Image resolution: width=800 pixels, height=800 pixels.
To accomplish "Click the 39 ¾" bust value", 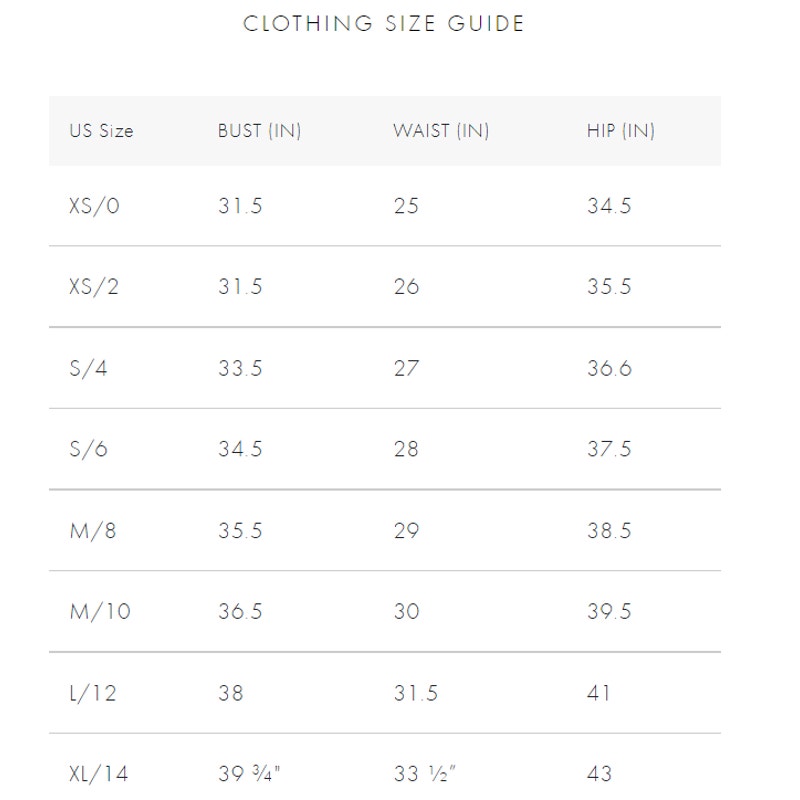I will (249, 773).
